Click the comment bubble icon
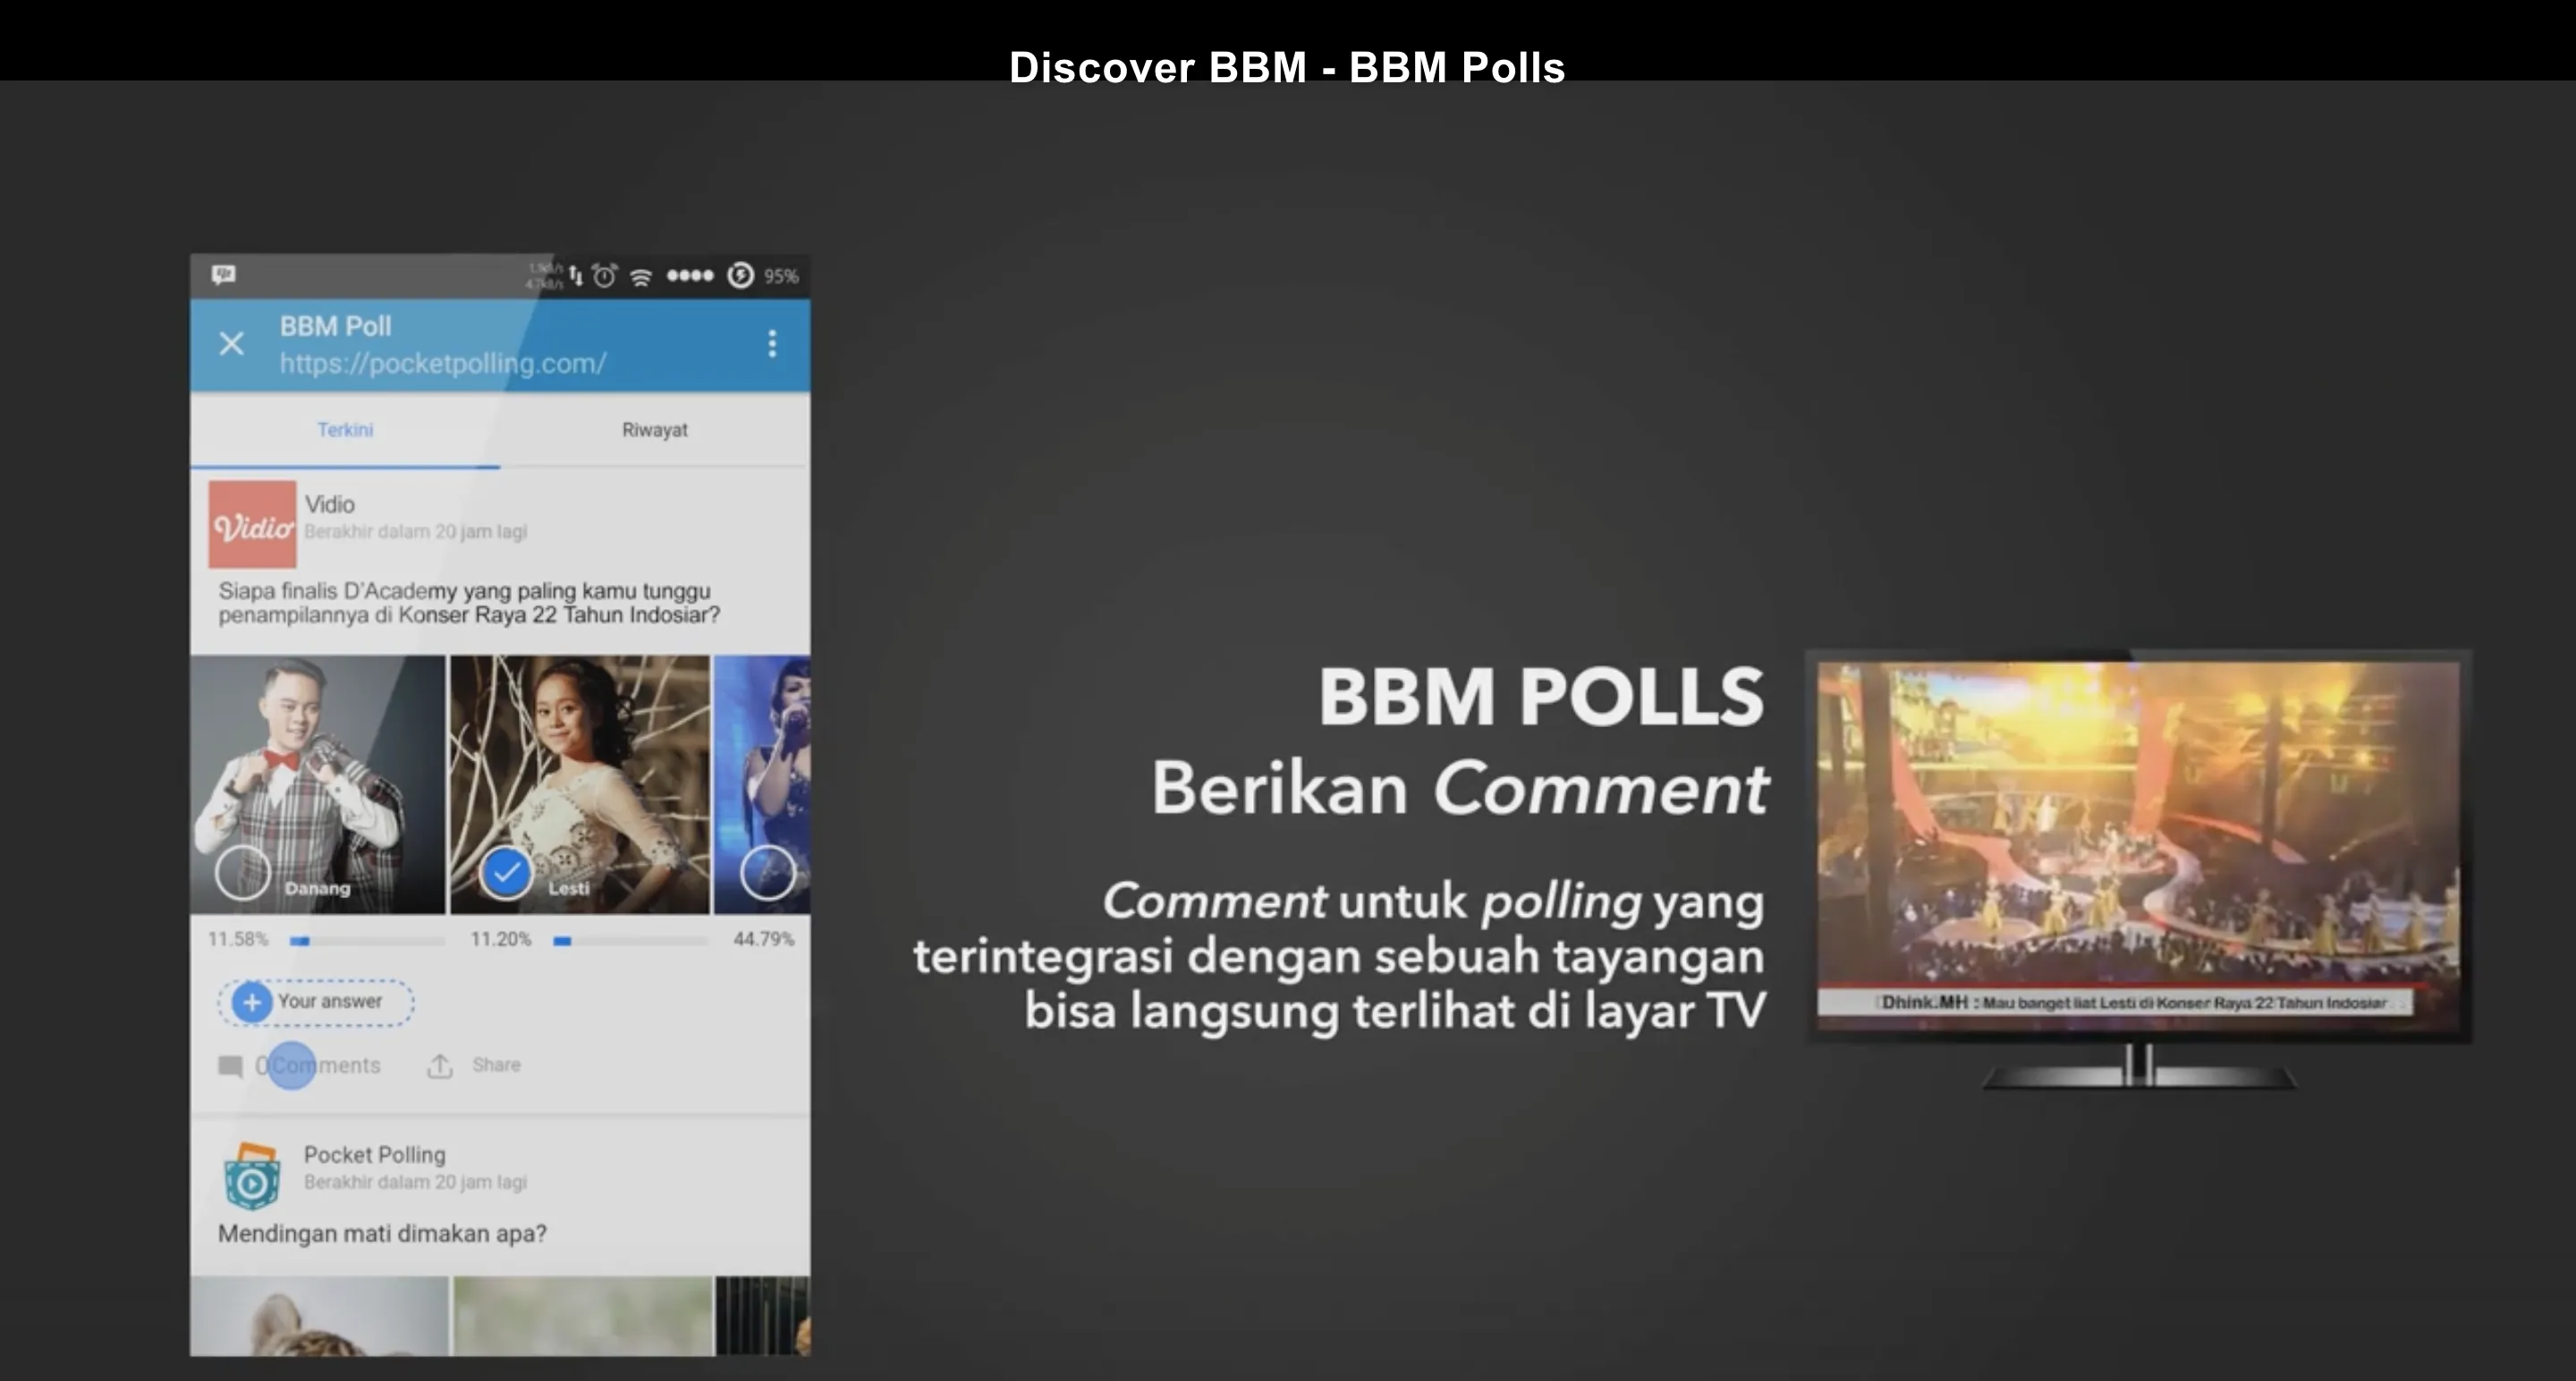Image resolution: width=2576 pixels, height=1381 pixels. tap(230, 1067)
